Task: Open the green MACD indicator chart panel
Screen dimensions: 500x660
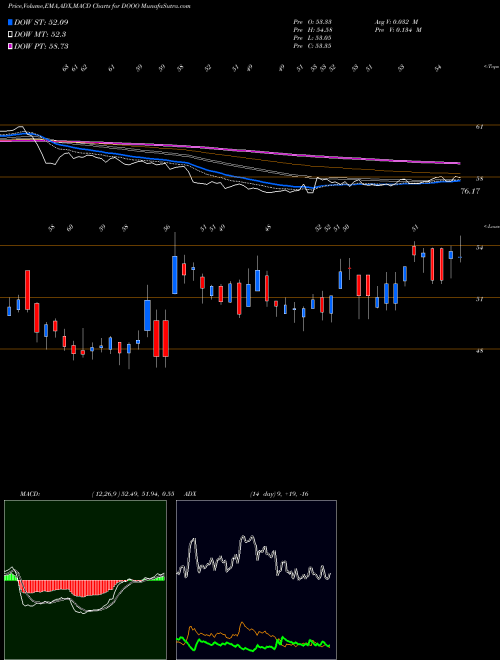Action: click(85, 580)
